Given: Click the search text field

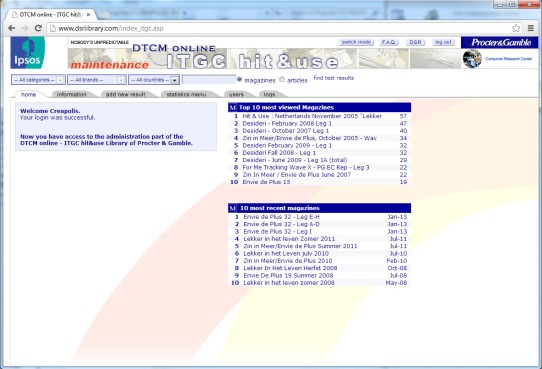Looking at the screenshot, I should (x=209, y=79).
